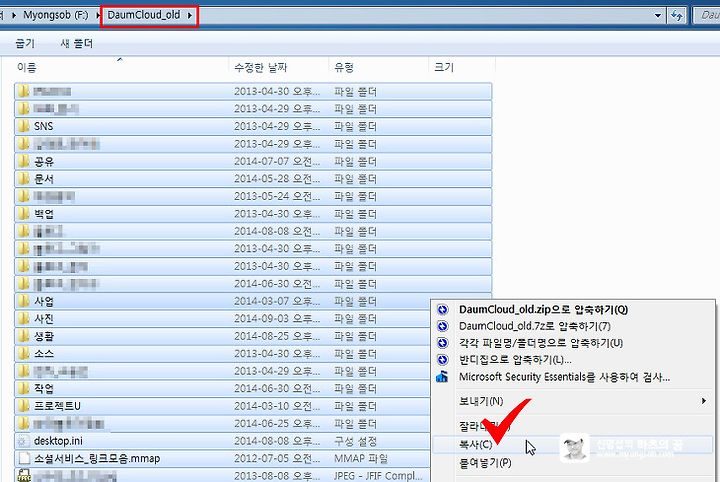Choose 반디집으로 압축하기(L)... menu item
Viewport: 720px width, 482px height.
point(574,359)
